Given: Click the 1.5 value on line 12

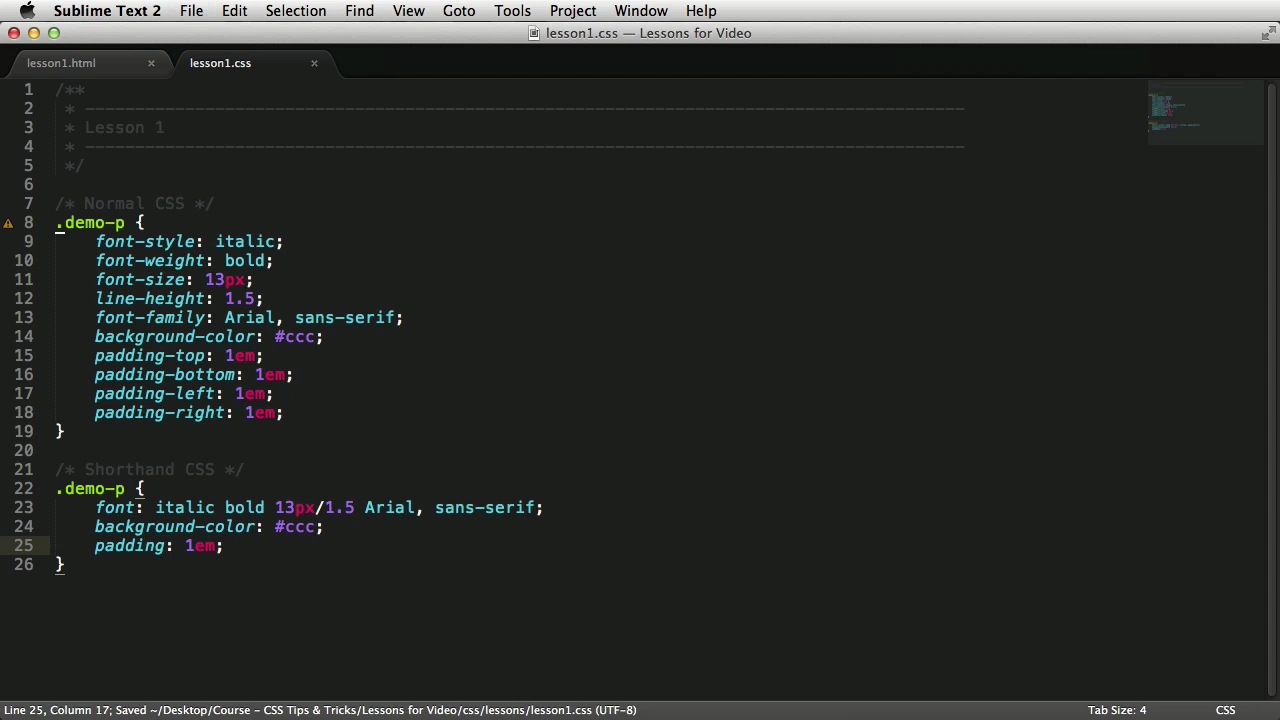Looking at the screenshot, I should click(240, 299).
